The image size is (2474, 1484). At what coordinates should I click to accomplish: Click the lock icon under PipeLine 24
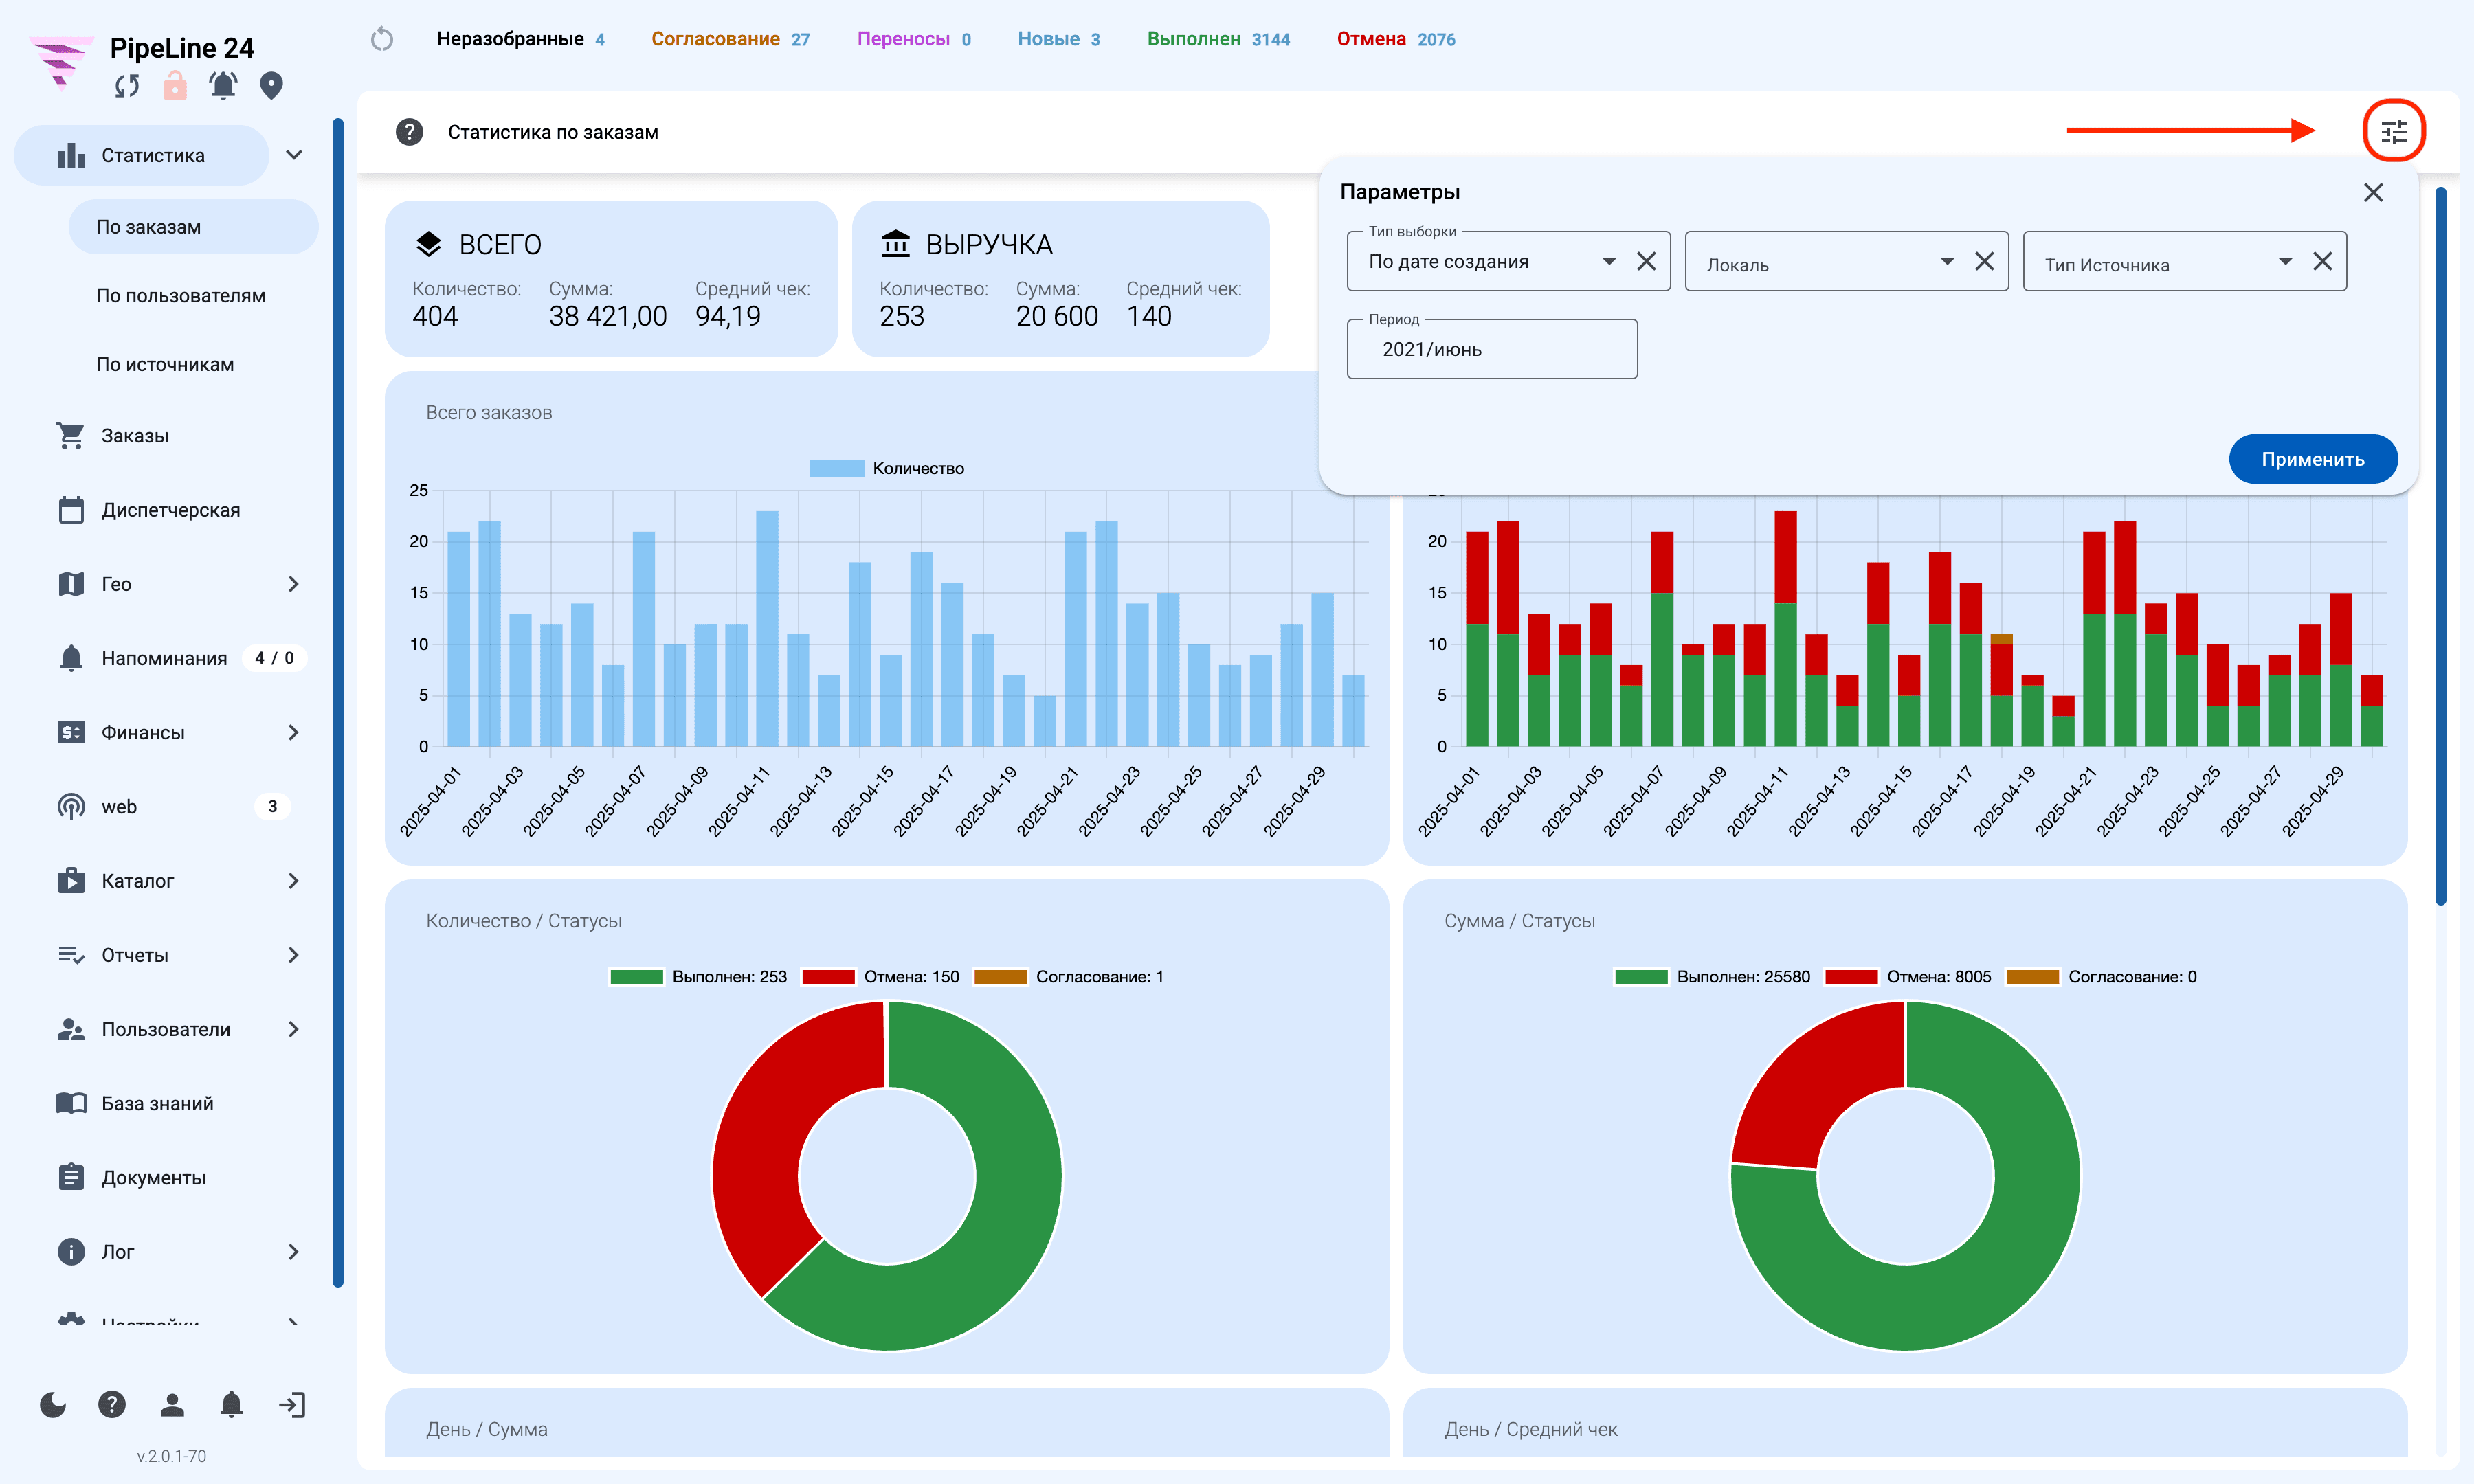click(x=175, y=86)
